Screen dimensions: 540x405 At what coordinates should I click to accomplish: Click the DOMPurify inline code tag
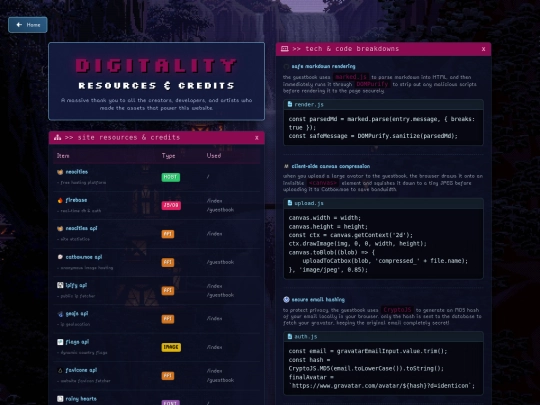pos(372,84)
